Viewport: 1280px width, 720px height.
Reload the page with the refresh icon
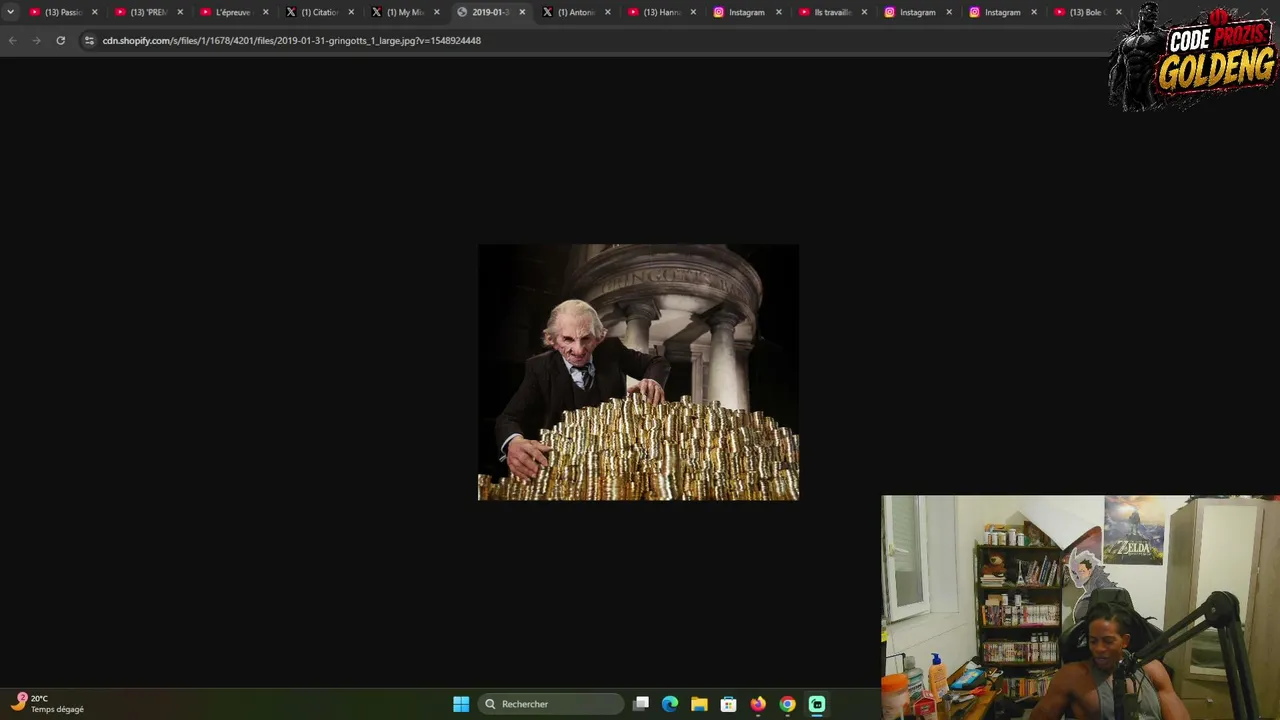tap(60, 40)
